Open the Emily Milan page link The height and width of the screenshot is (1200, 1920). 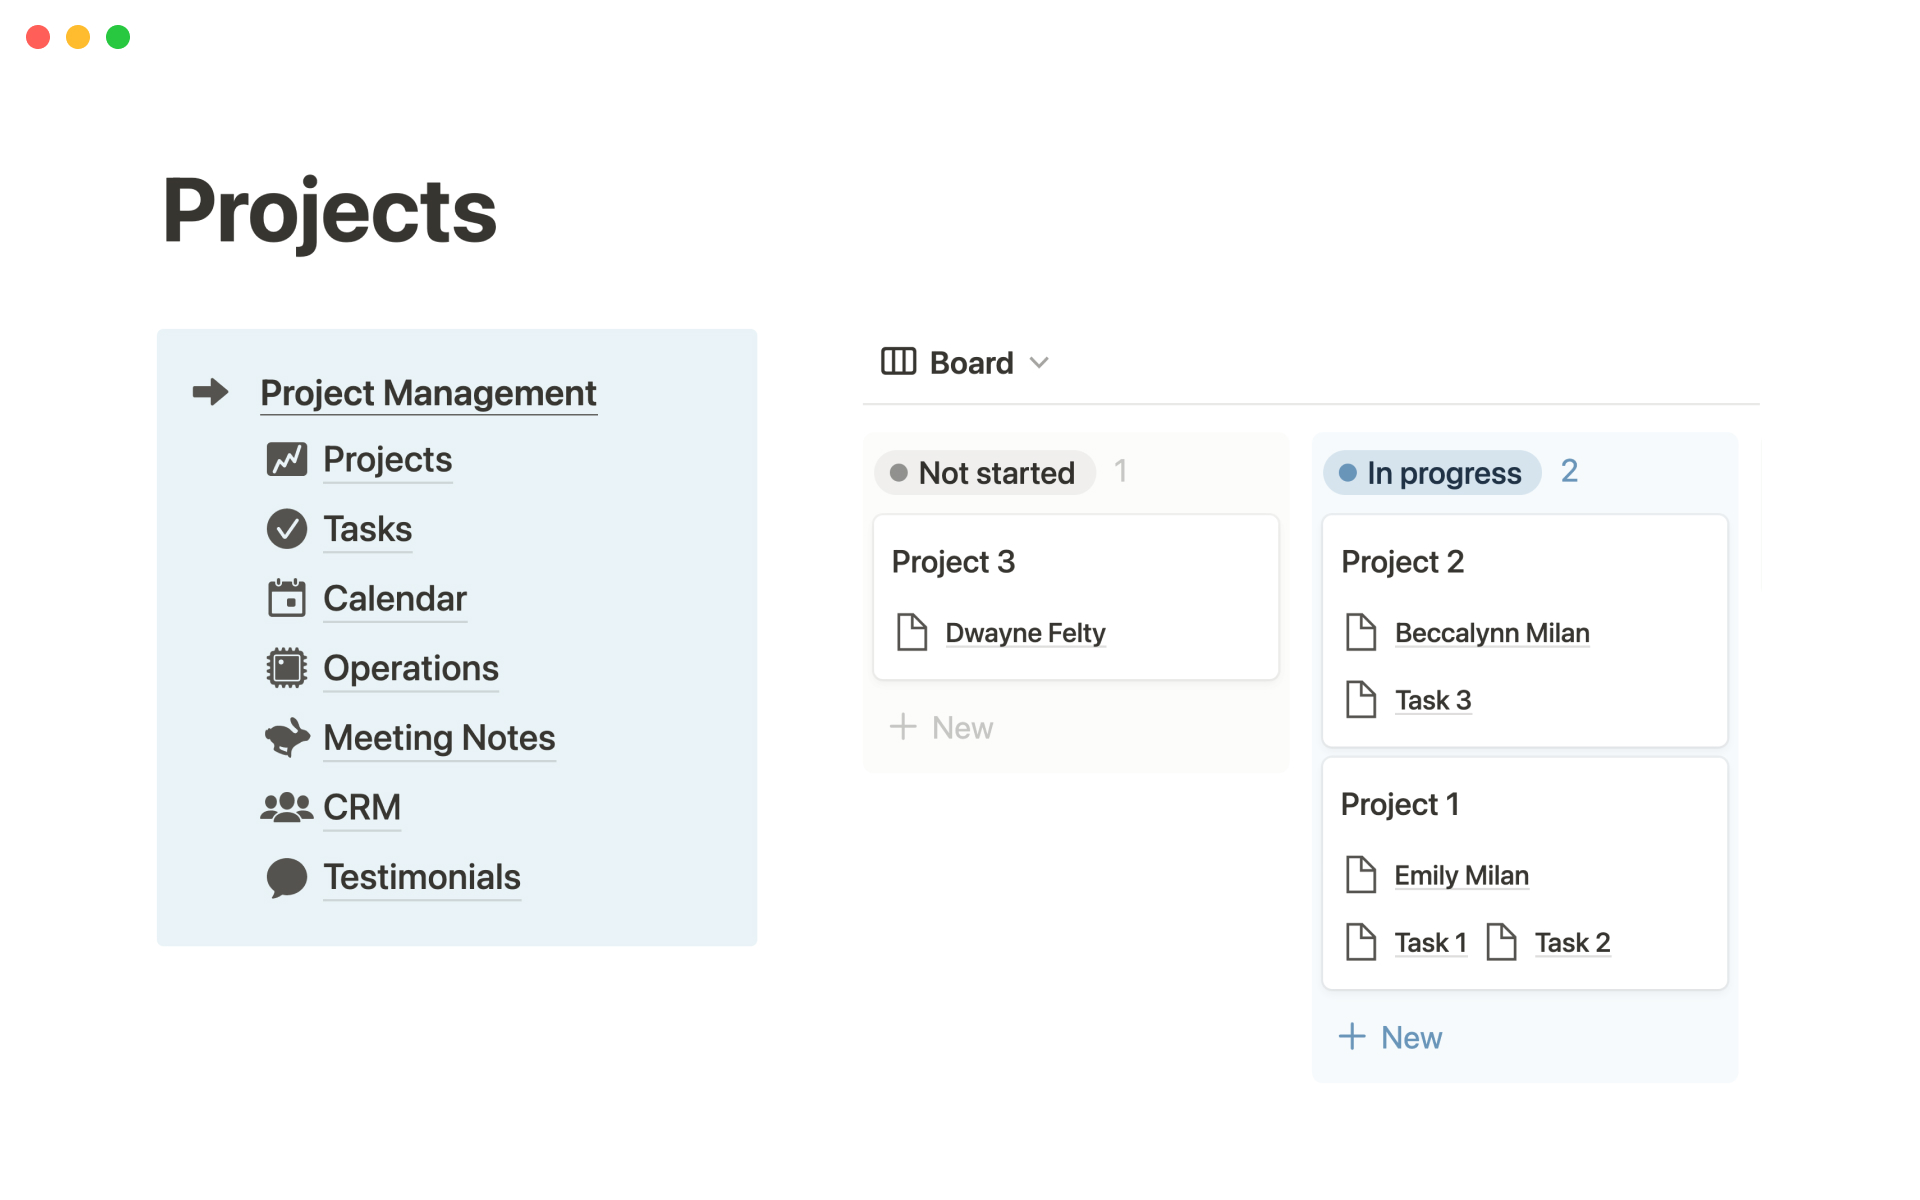(x=1461, y=876)
